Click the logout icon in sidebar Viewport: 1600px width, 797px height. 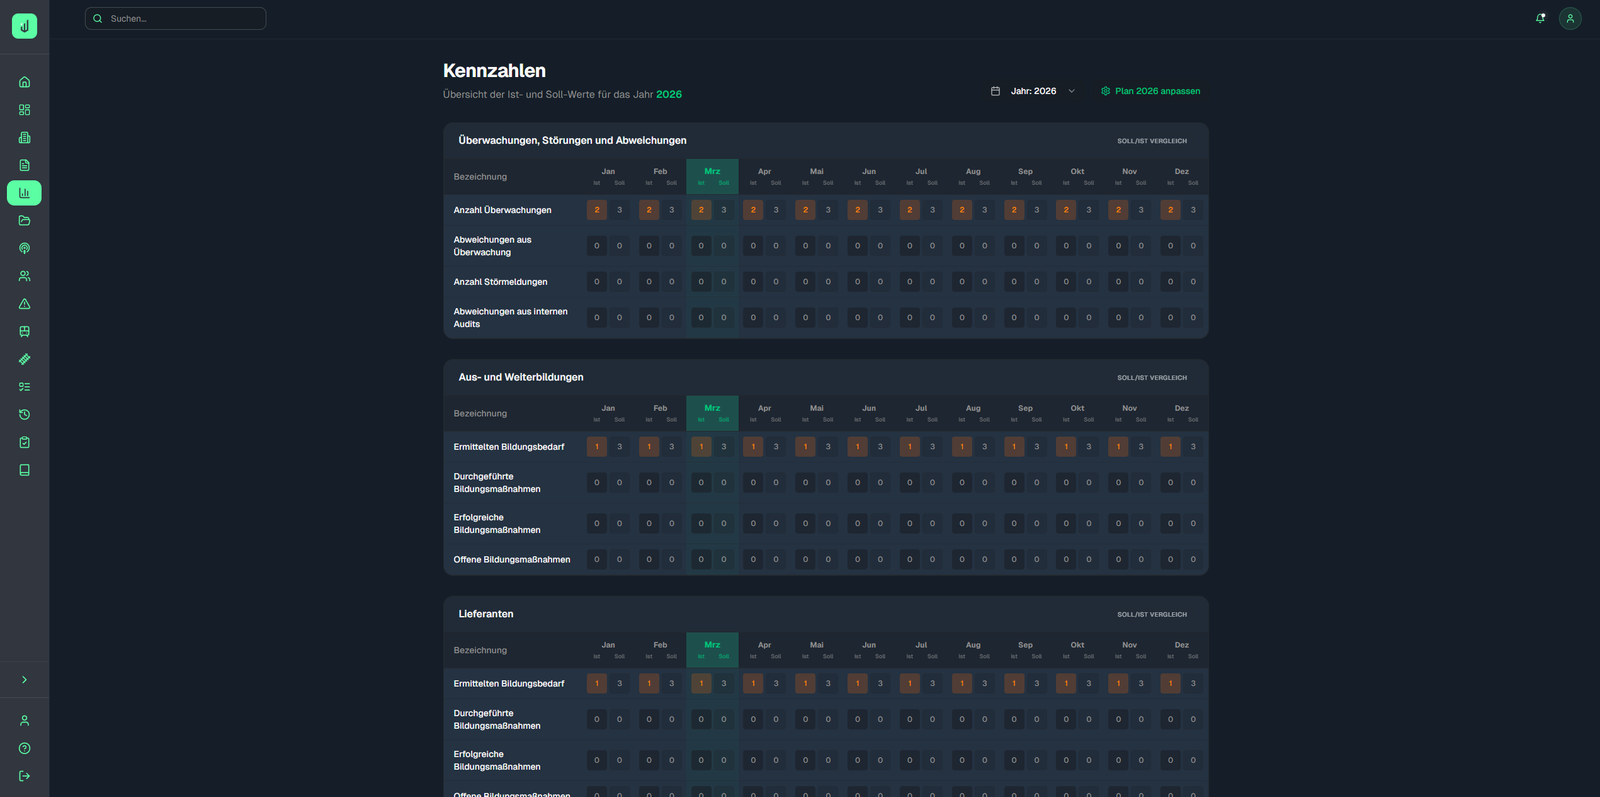click(24, 776)
